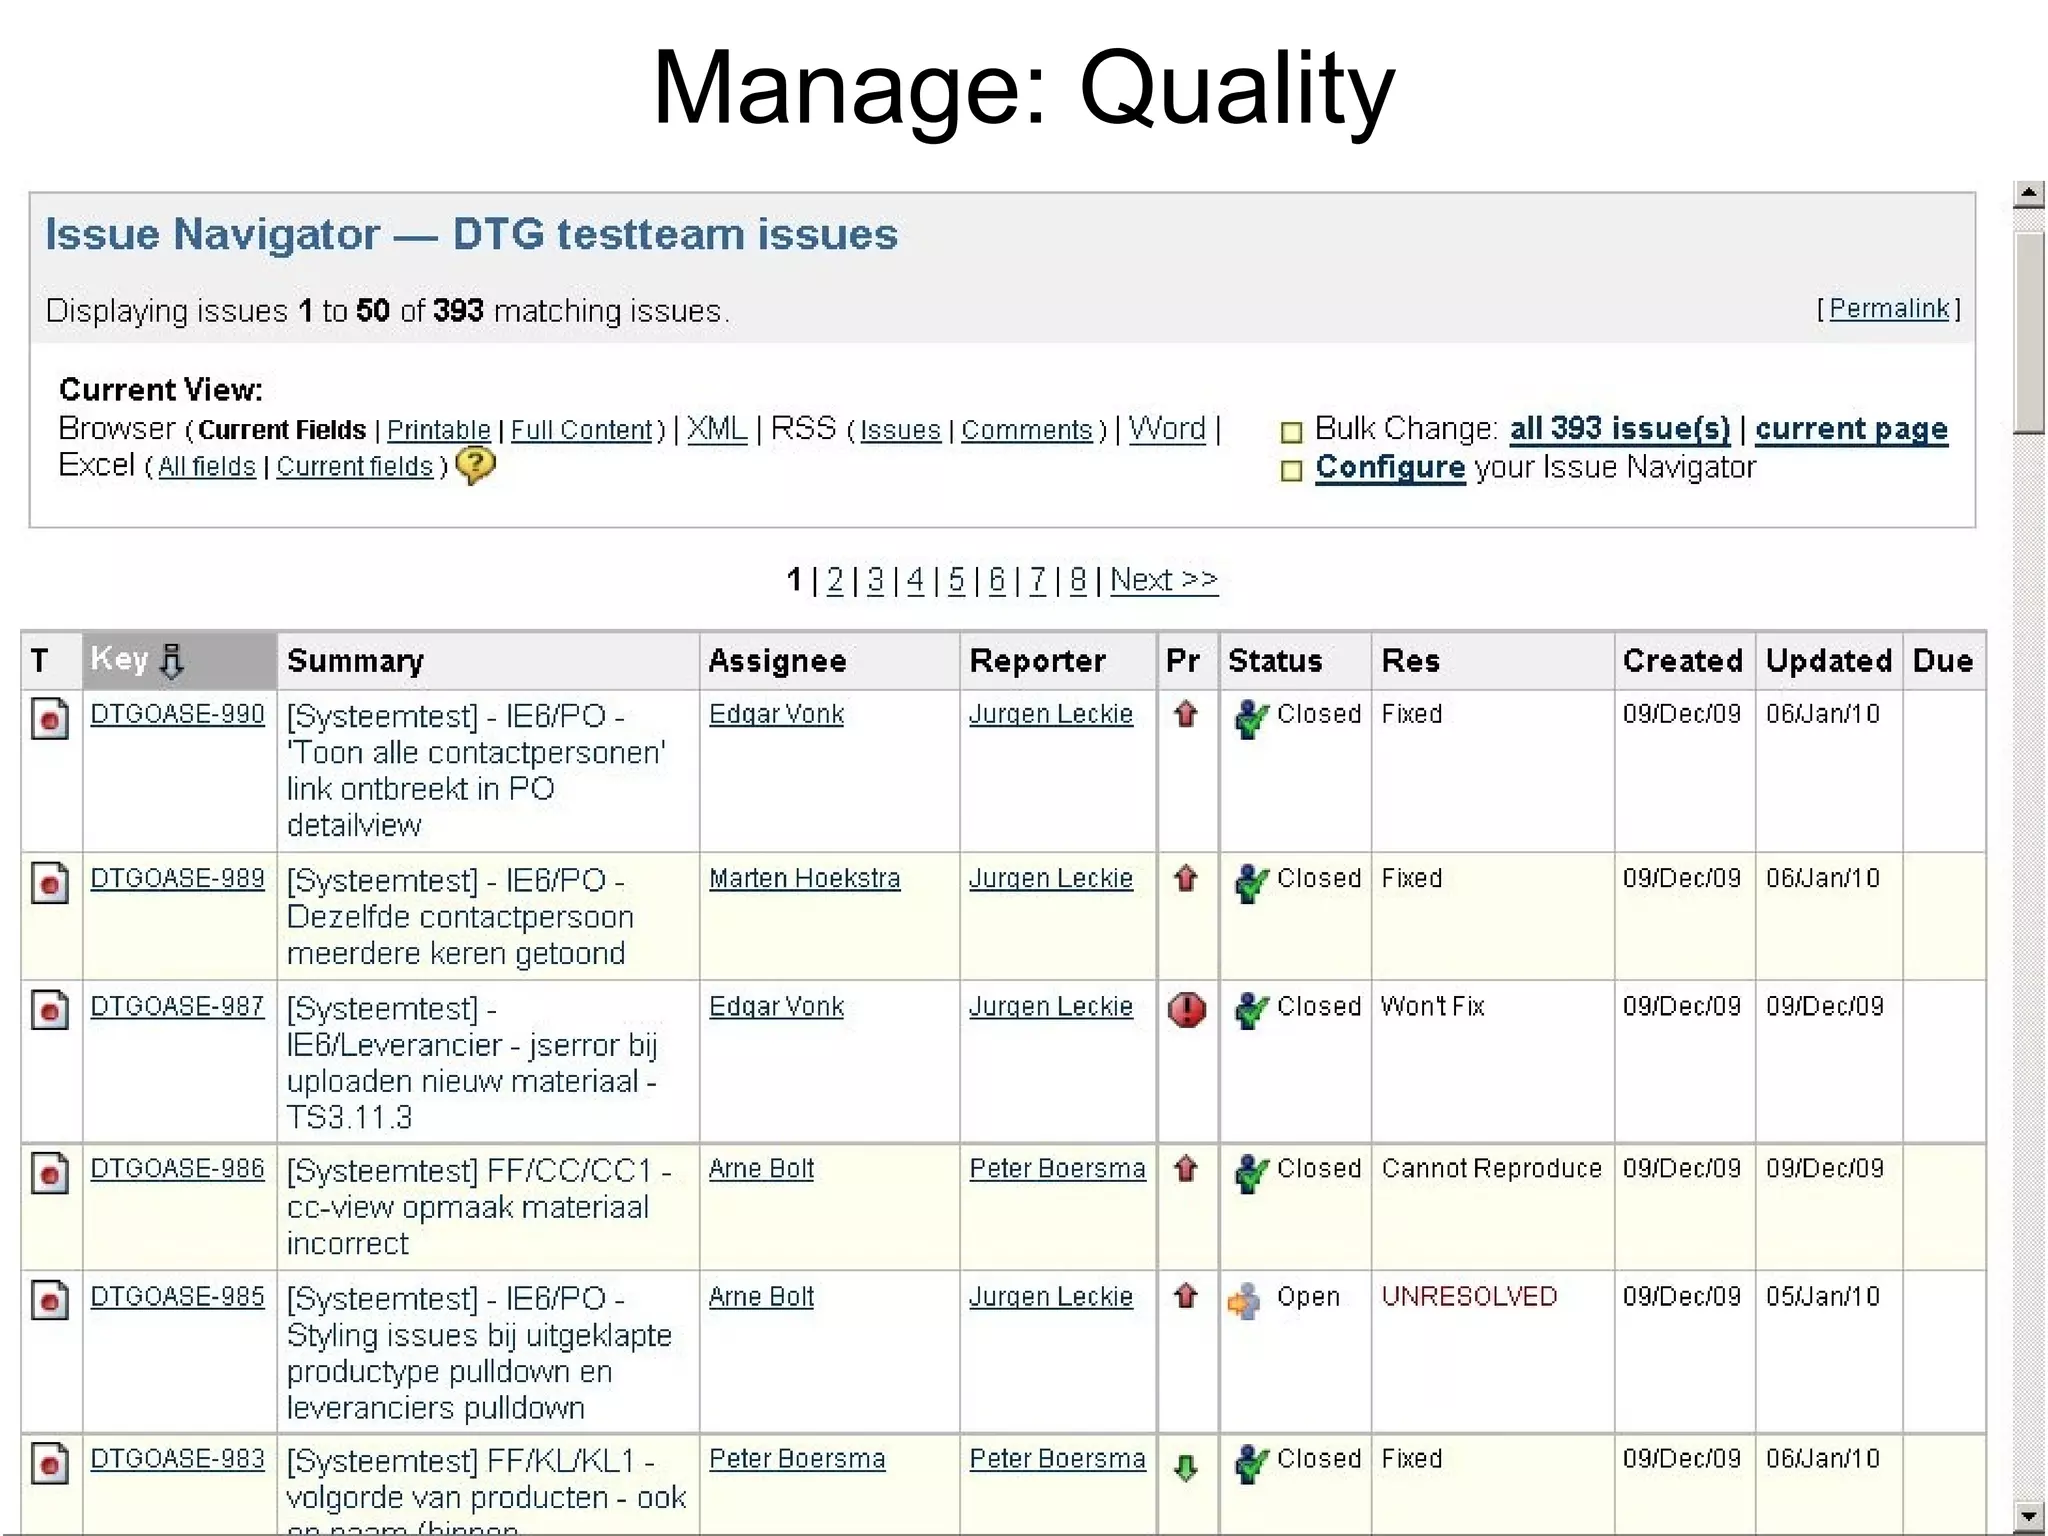Click the Closed status icon for DTGOASE-990

click(x=1250, y=718)
